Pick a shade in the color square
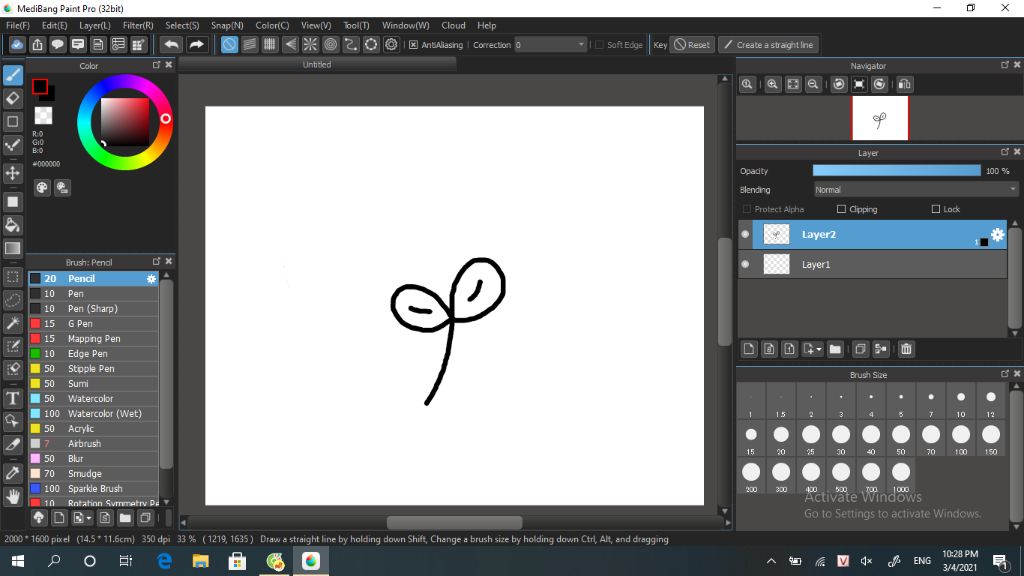1024x576 pixels. tap(124, 122)
